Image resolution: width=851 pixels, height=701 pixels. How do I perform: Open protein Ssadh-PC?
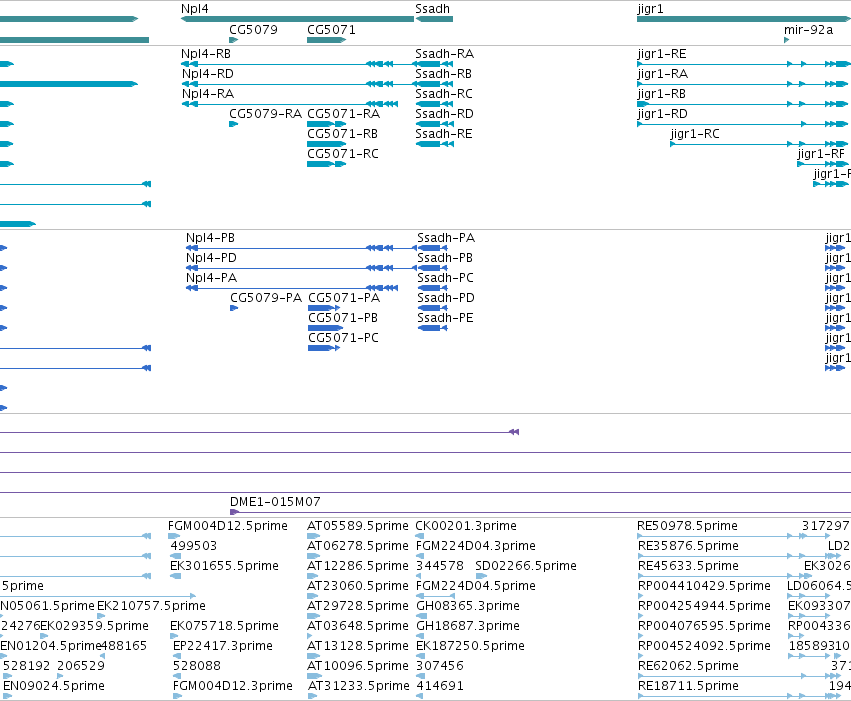click(445, 278)
